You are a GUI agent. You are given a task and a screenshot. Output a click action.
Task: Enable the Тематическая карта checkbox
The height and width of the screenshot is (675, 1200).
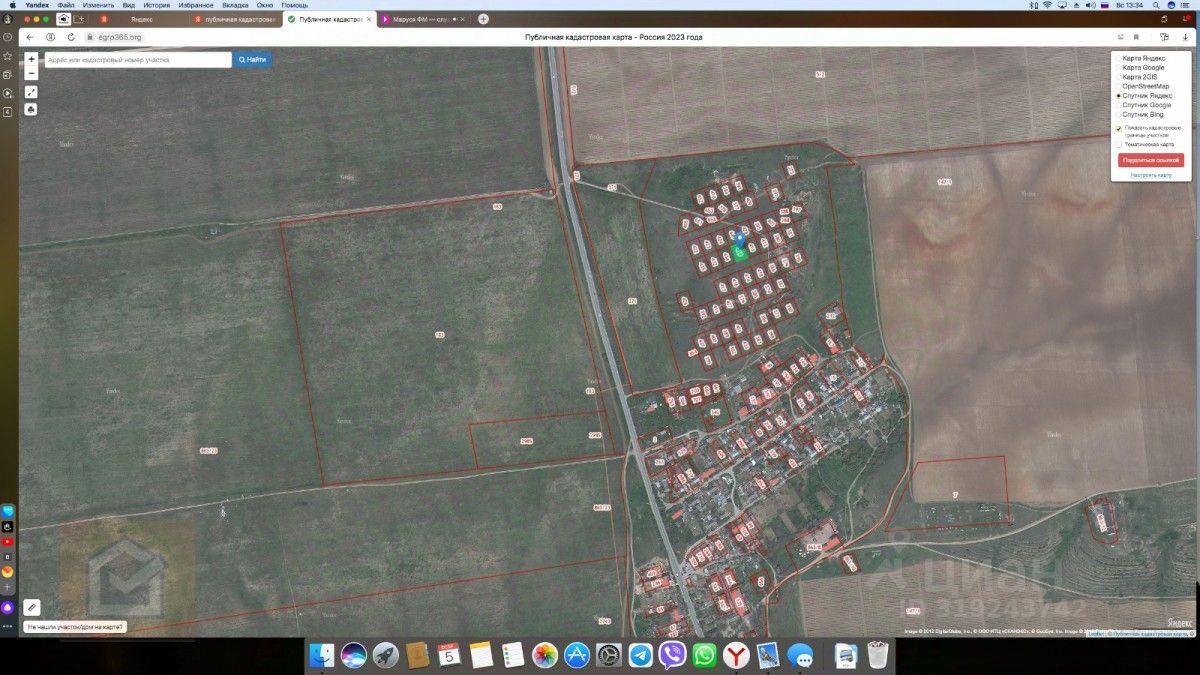point(1118,144)
